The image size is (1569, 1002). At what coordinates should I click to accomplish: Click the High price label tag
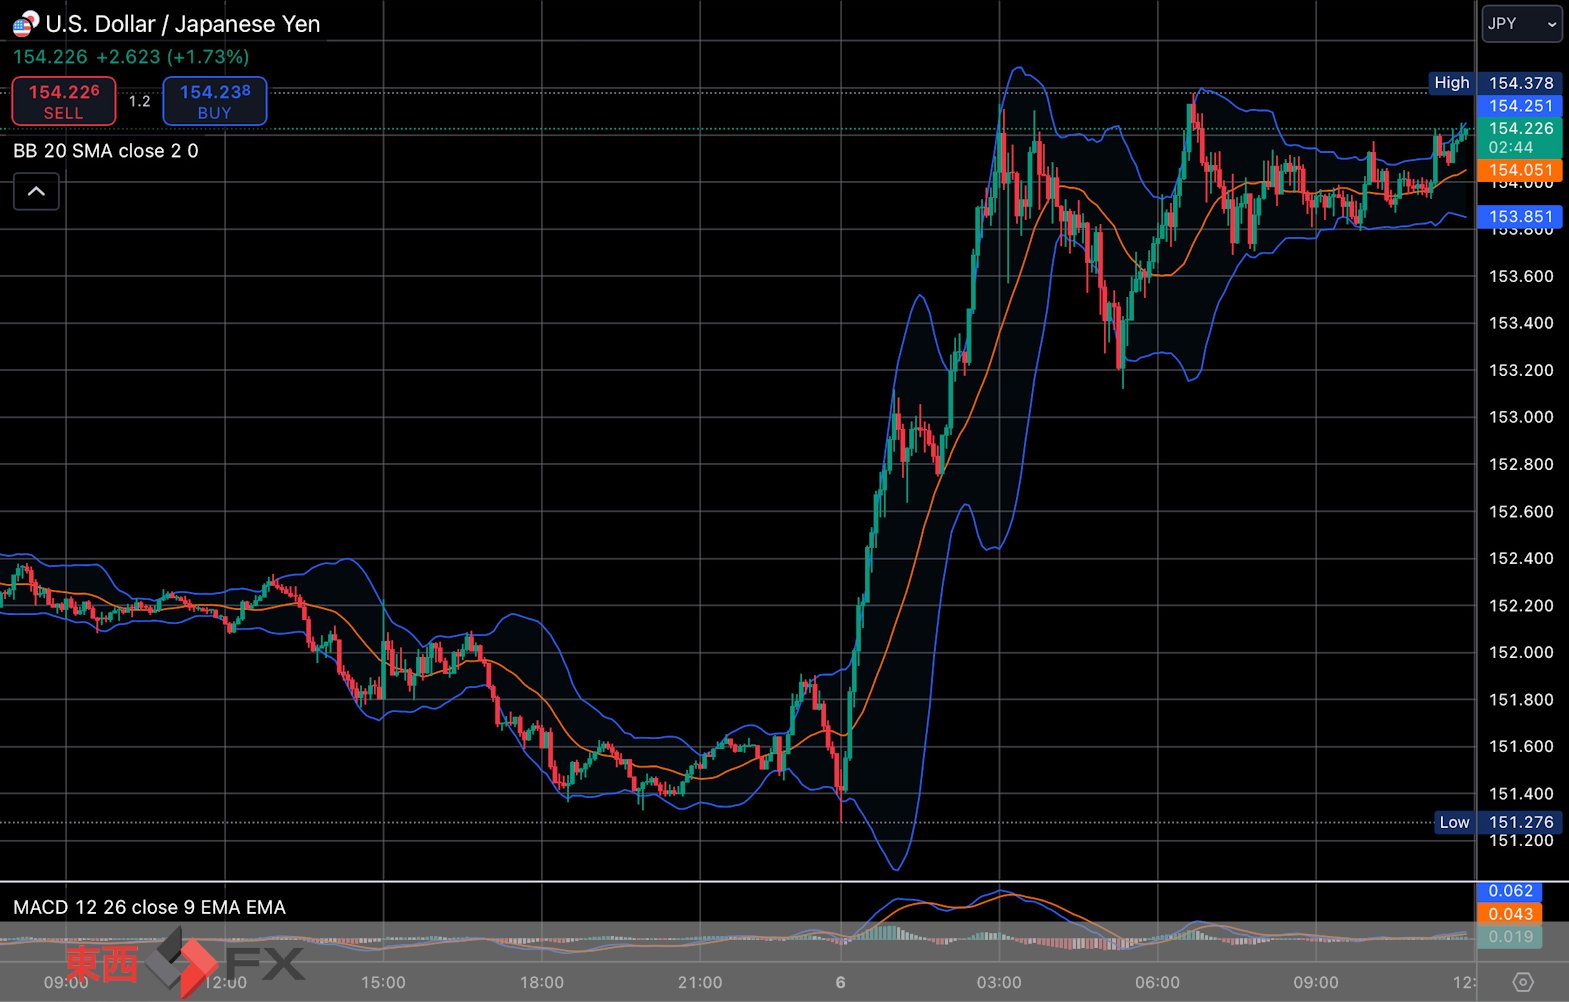tap(1451, 83)
